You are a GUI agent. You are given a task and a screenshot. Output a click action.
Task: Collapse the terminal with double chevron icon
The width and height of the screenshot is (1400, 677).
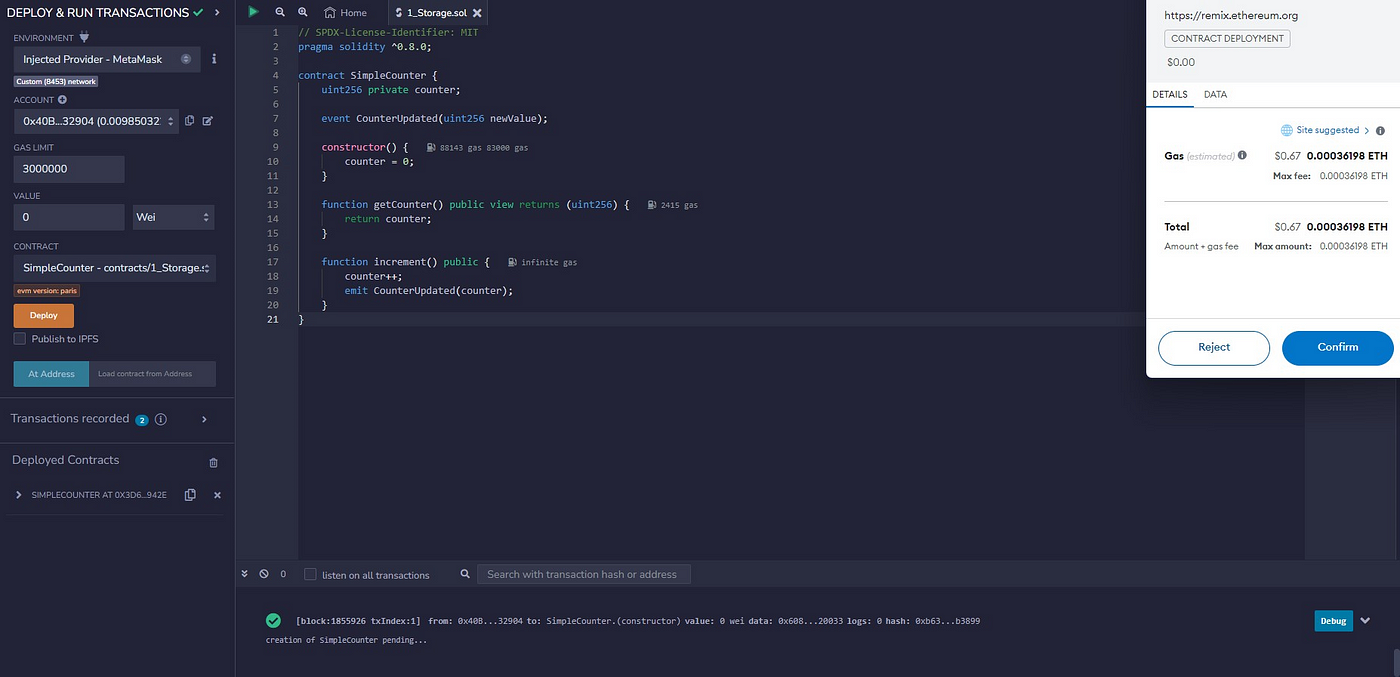pyautogui.click(x=246, y=574)
